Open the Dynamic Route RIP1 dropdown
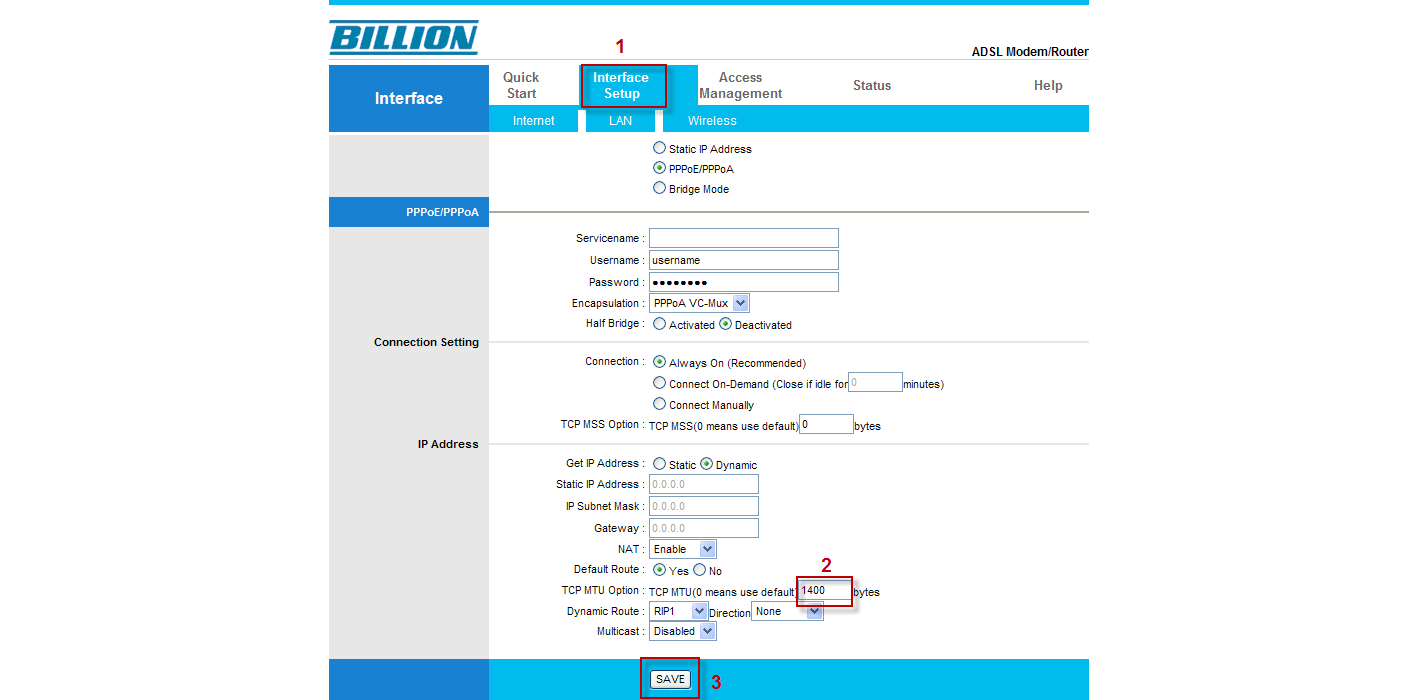The height and width of the screenshot is (700, 1419). point(678,611)
